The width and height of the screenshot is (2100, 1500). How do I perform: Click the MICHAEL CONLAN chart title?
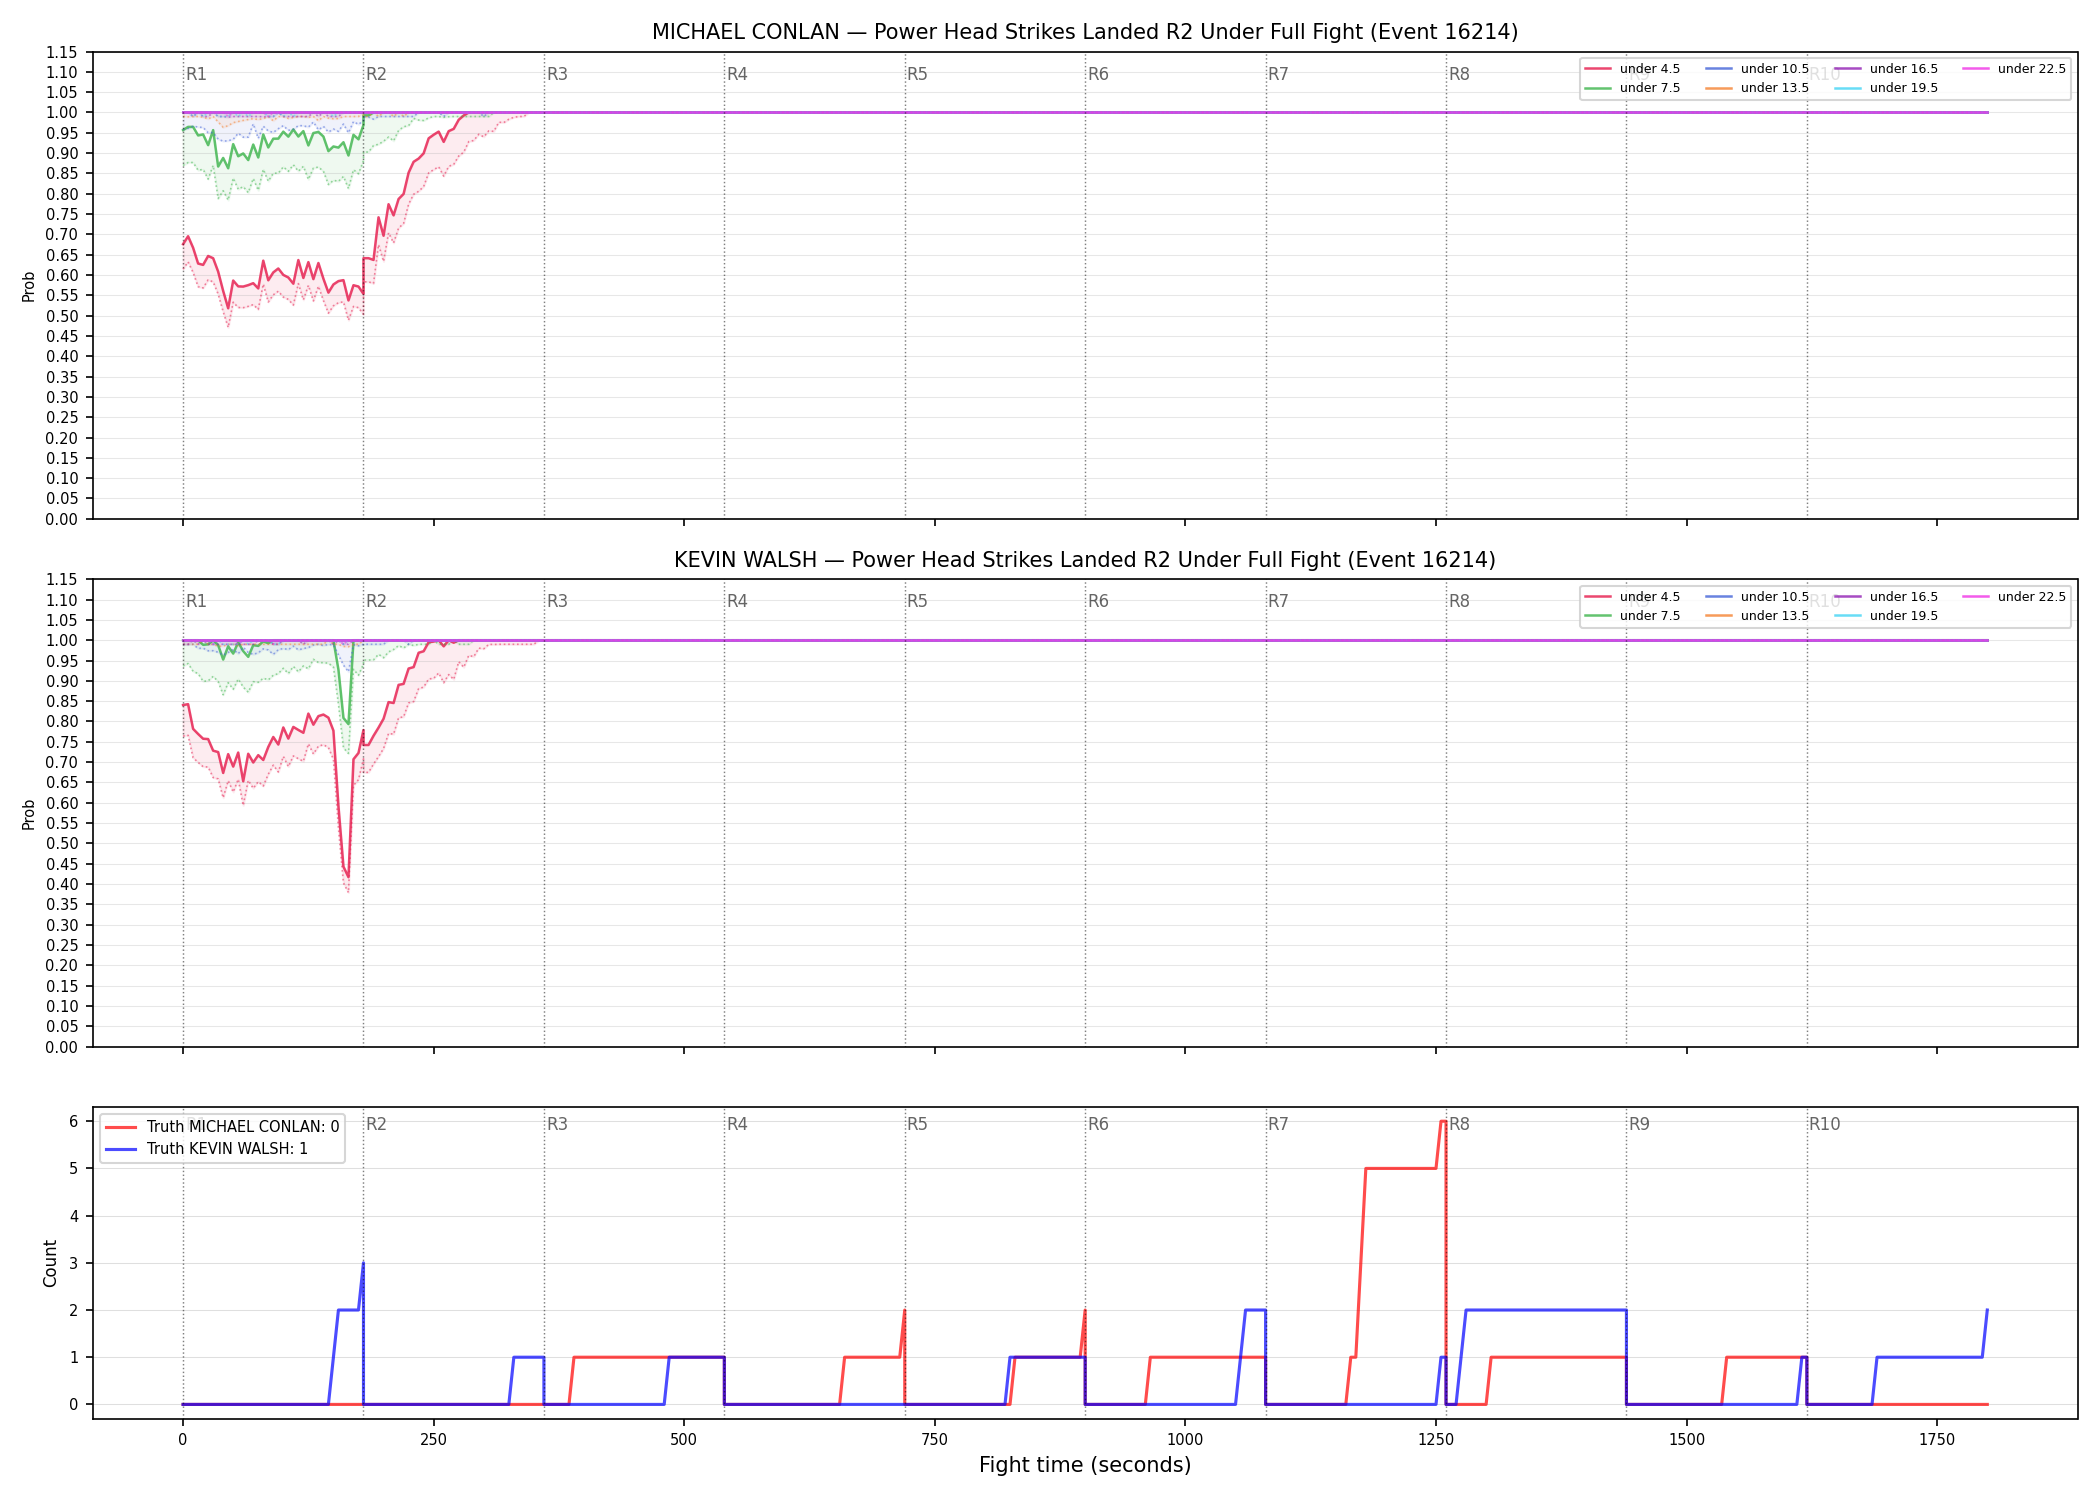click(1085, 32)
